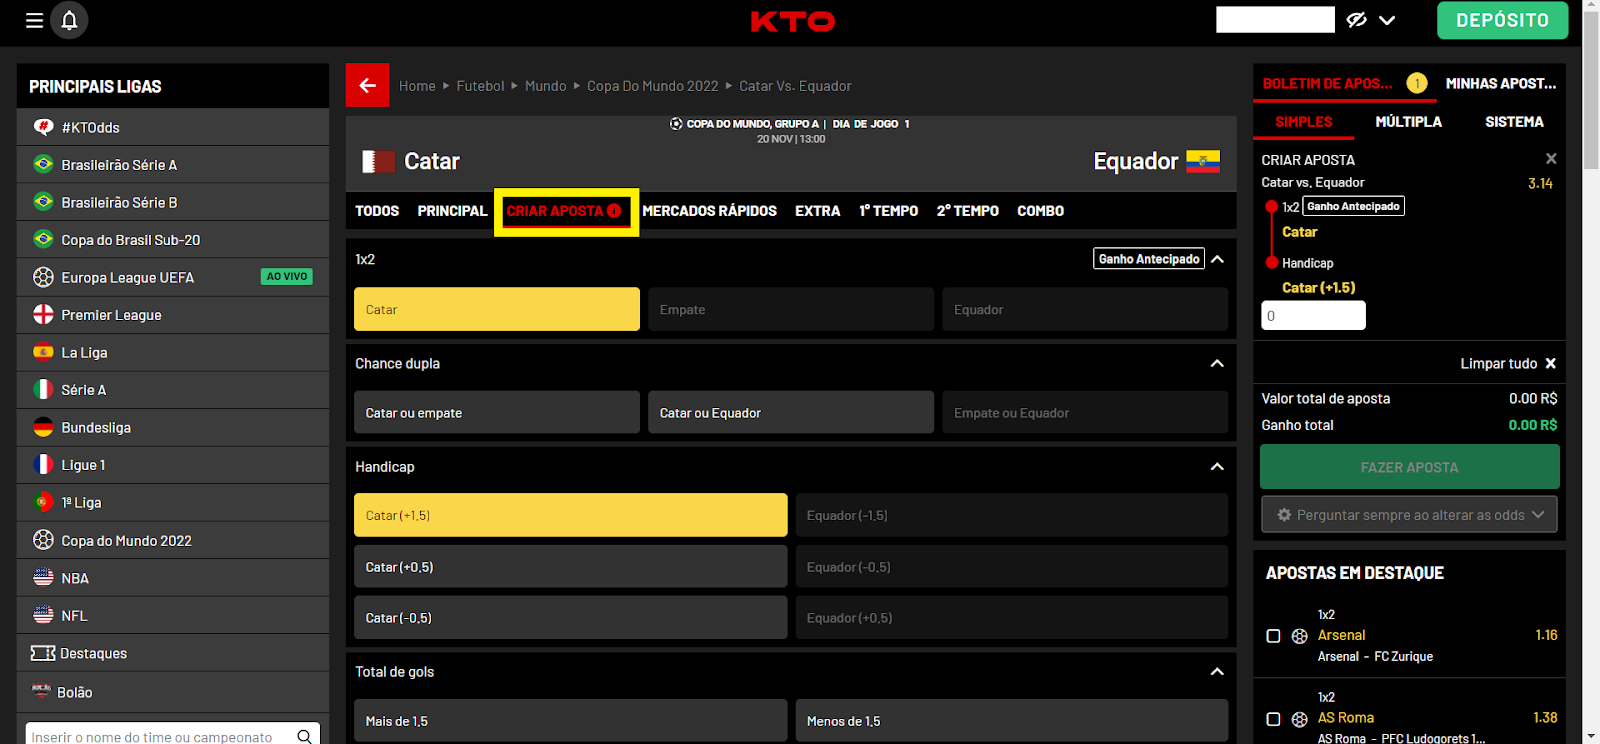This screenshot has height=744, width=1600.
Task: Switch to 1º TEMPO tab
Action: pyautogui.click(x=888, y=211)
